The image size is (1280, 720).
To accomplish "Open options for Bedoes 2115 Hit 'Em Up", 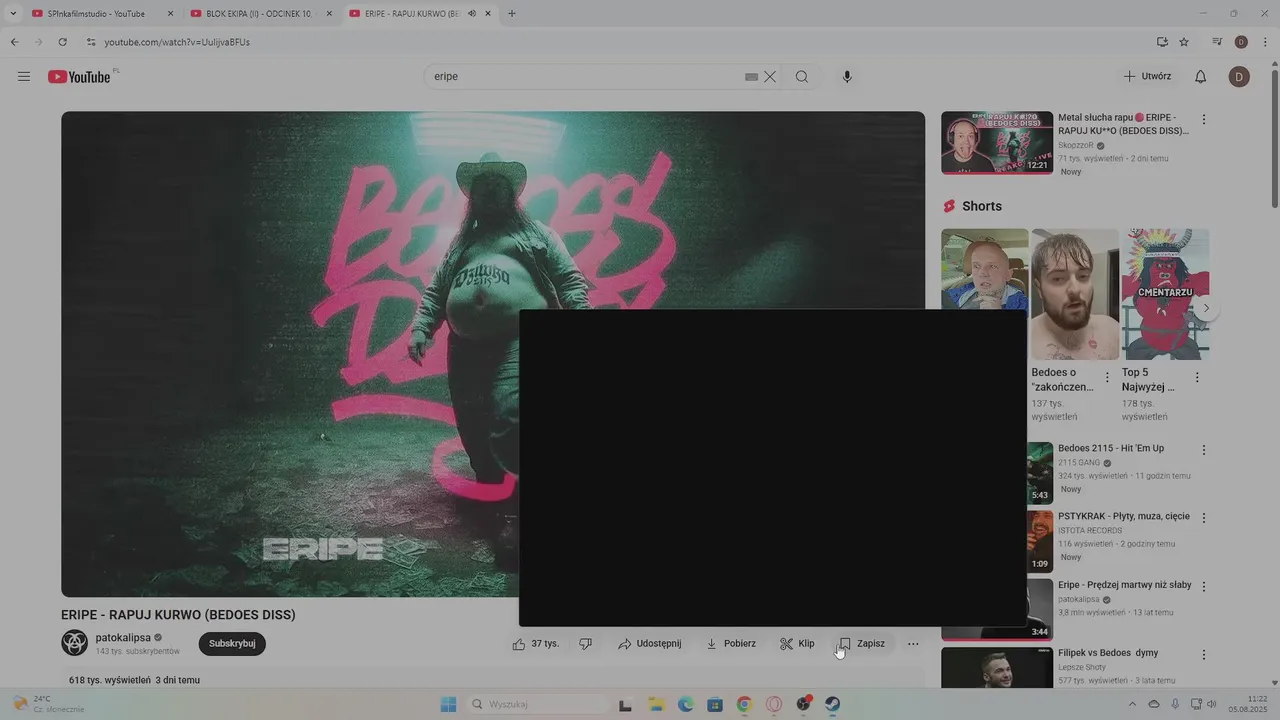I will pyautogui.click(x=1204, y=451).
